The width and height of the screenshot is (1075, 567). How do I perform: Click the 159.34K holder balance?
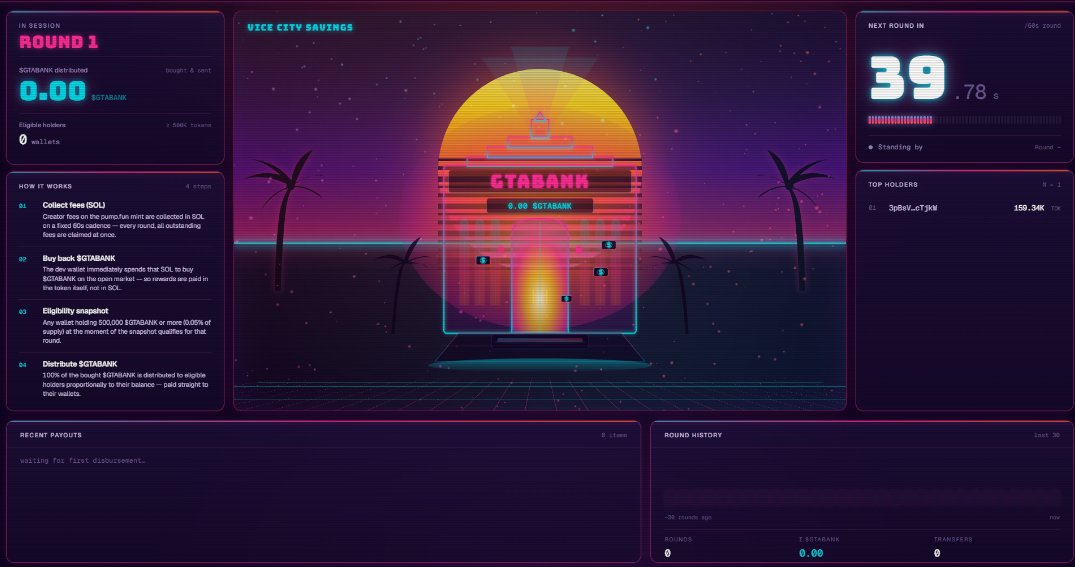1028,208
